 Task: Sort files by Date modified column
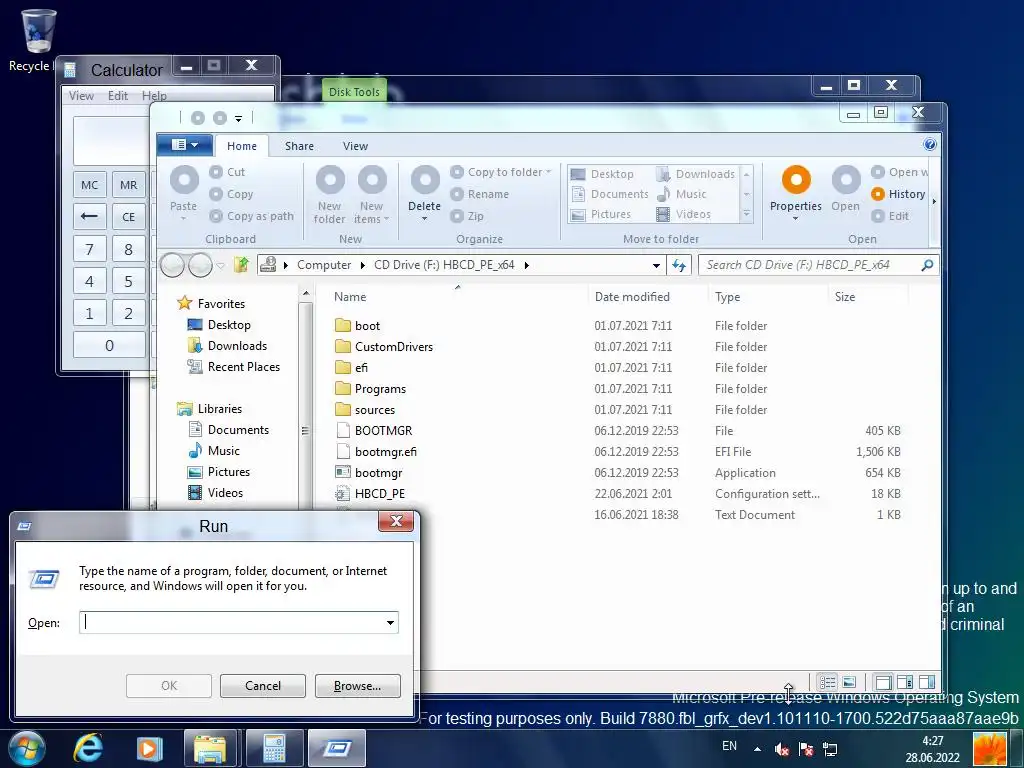click(632, 296)
